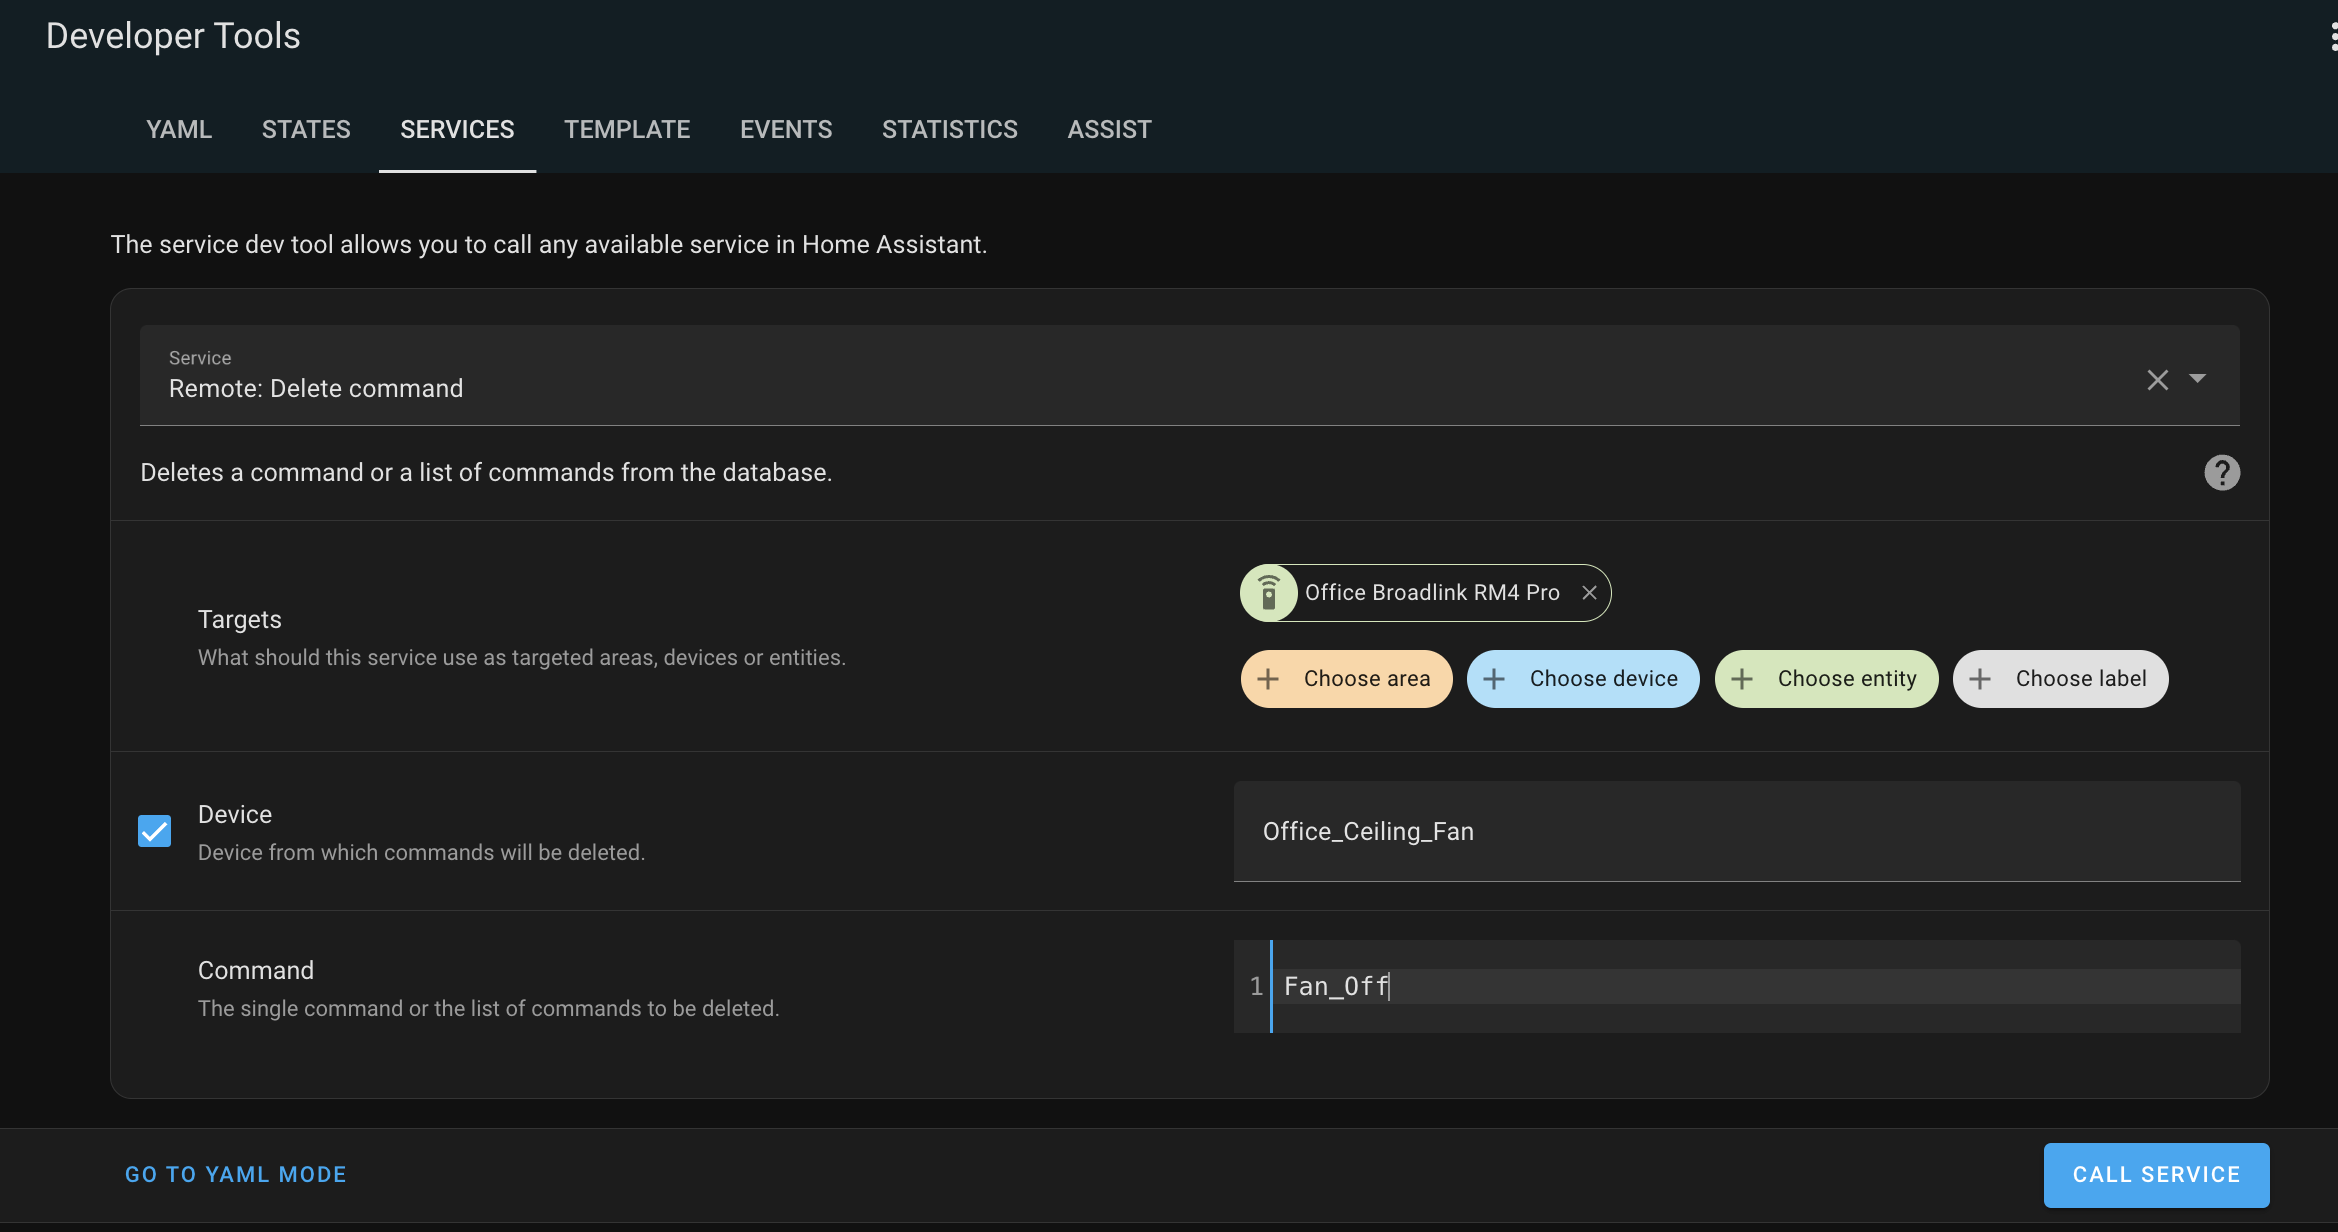
Task: Click the remote icon on Broadlink chip
Action: (x=1269, y=593)
